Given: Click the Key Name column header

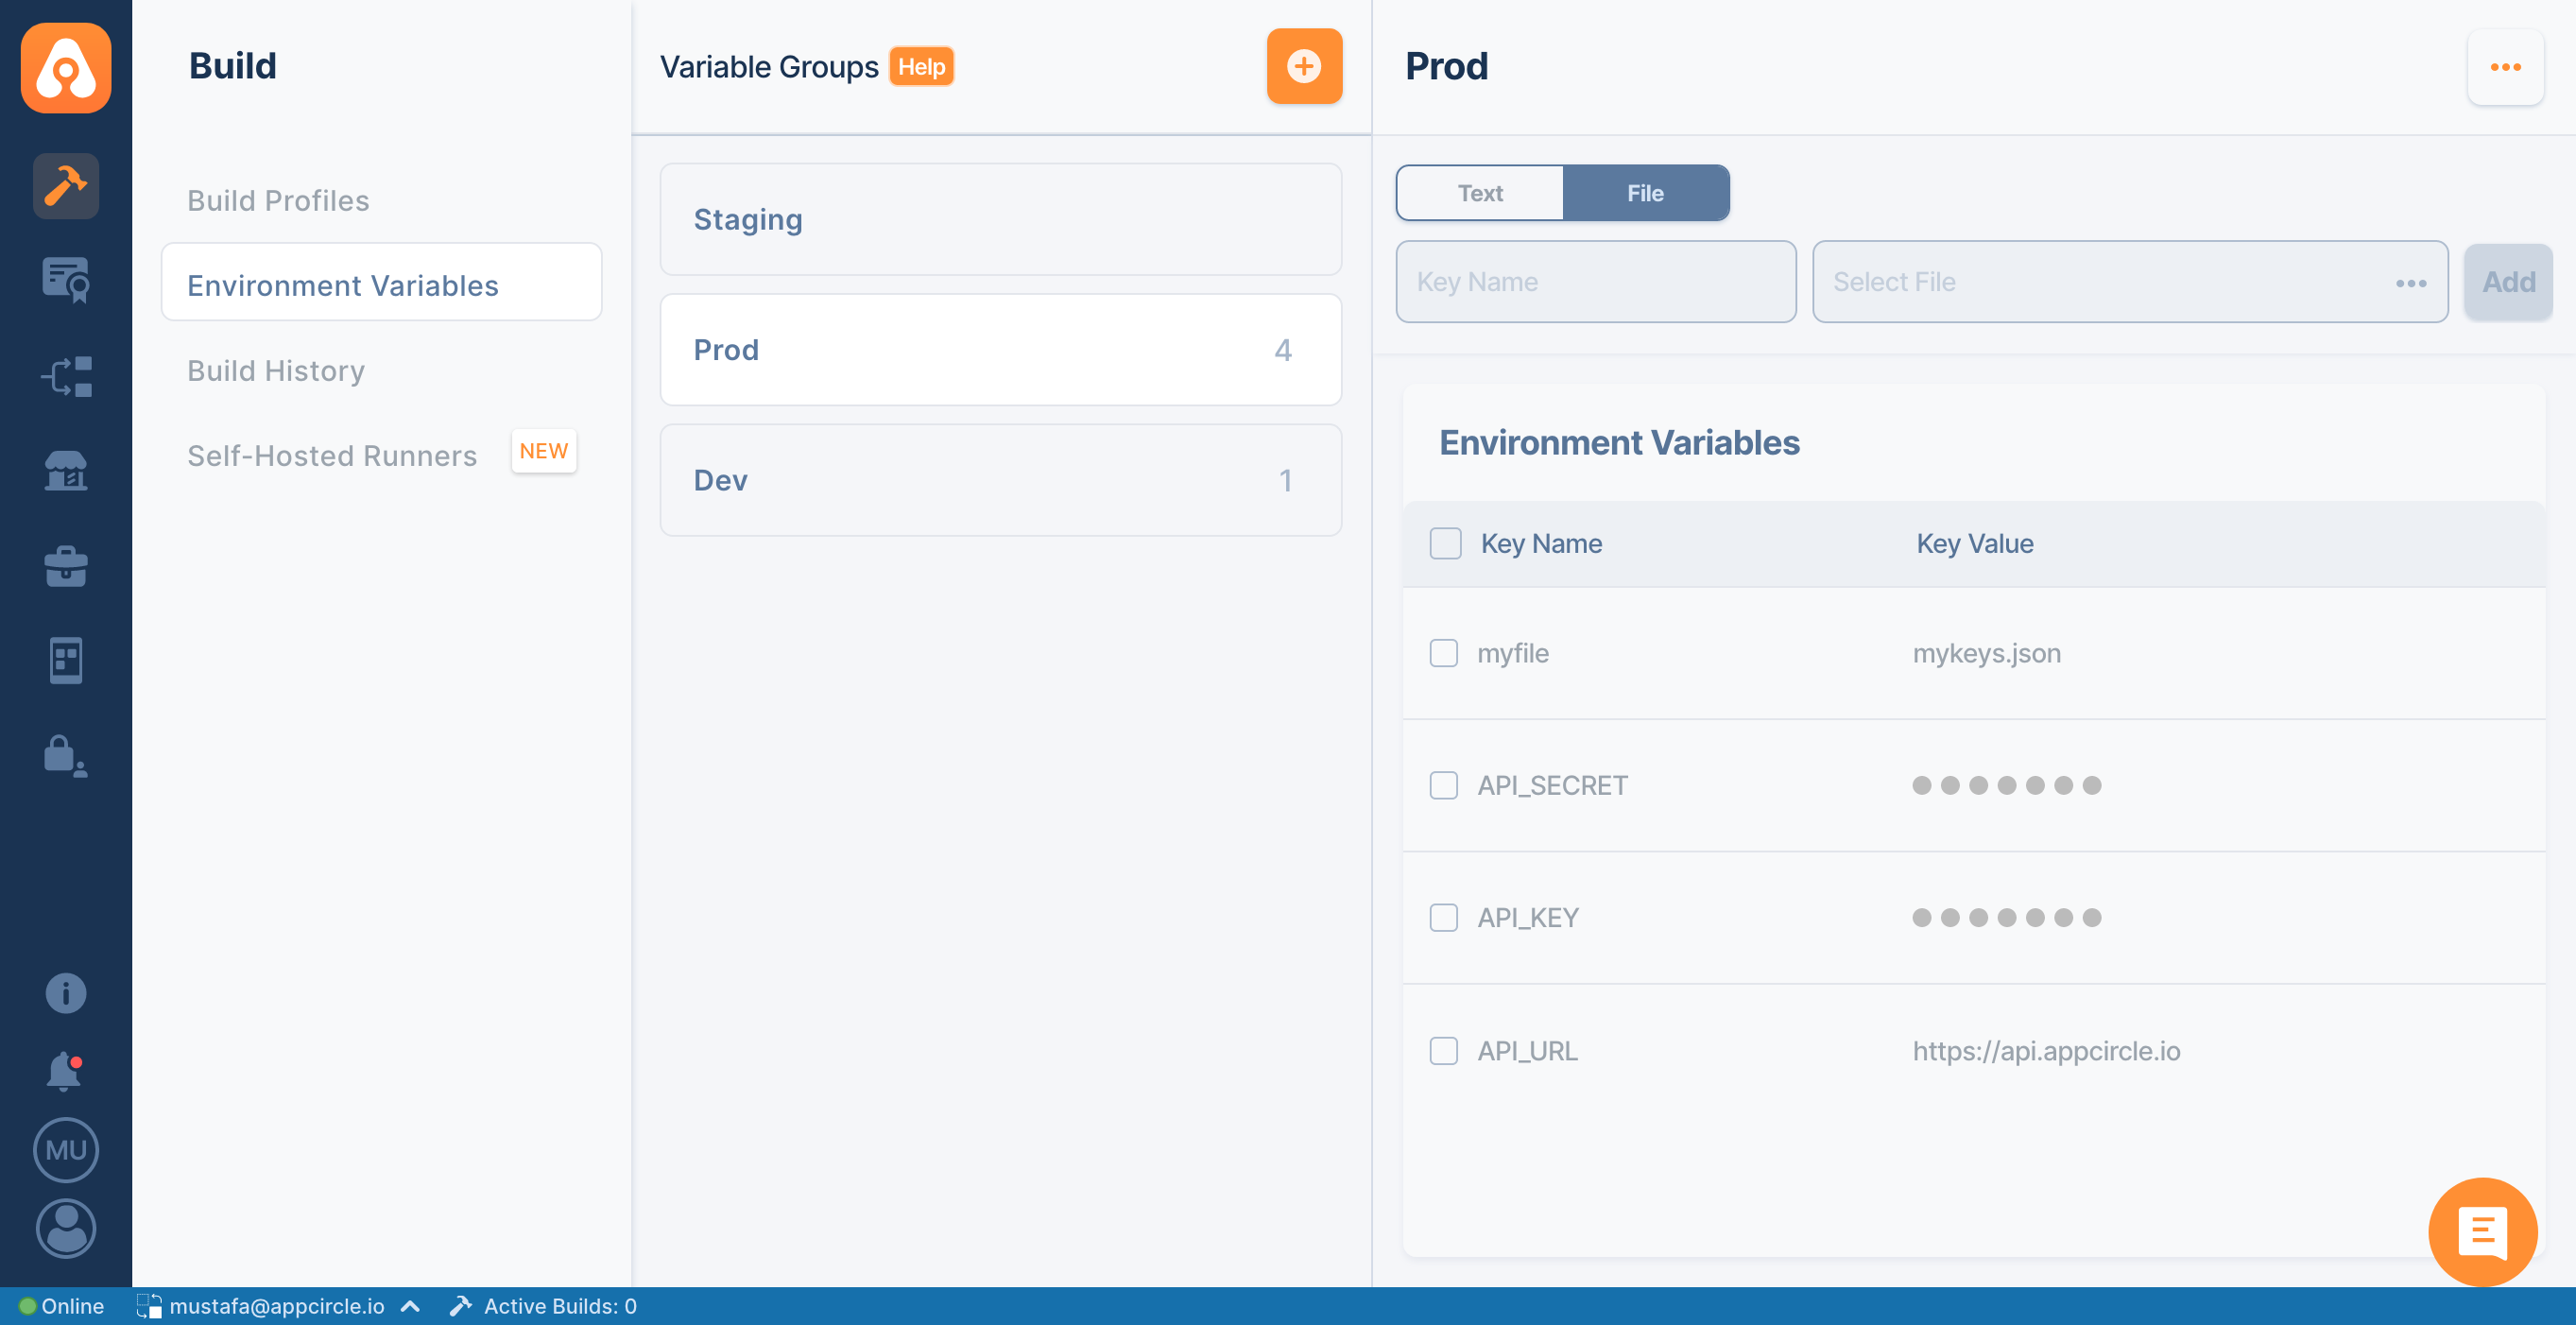Looking at the screenshot, I should click(x=1541, y=543).
